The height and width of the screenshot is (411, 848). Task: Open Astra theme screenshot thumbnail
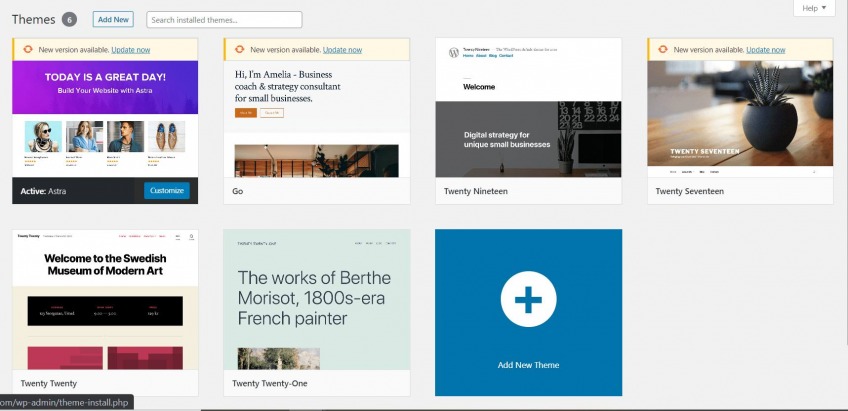pyautogui.click(x=105, y=119)
